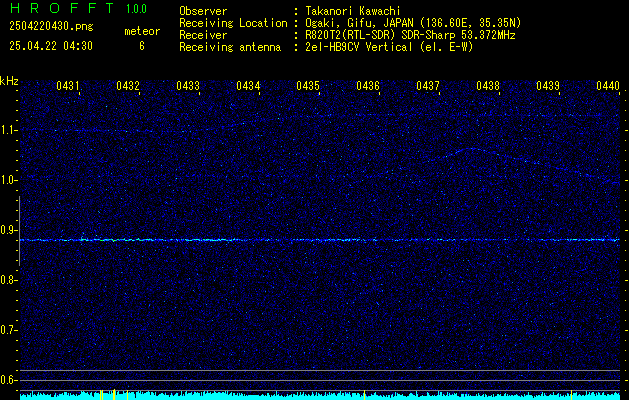
Task: Click the 0434 time axis label
Action: [x=248, y=85]
